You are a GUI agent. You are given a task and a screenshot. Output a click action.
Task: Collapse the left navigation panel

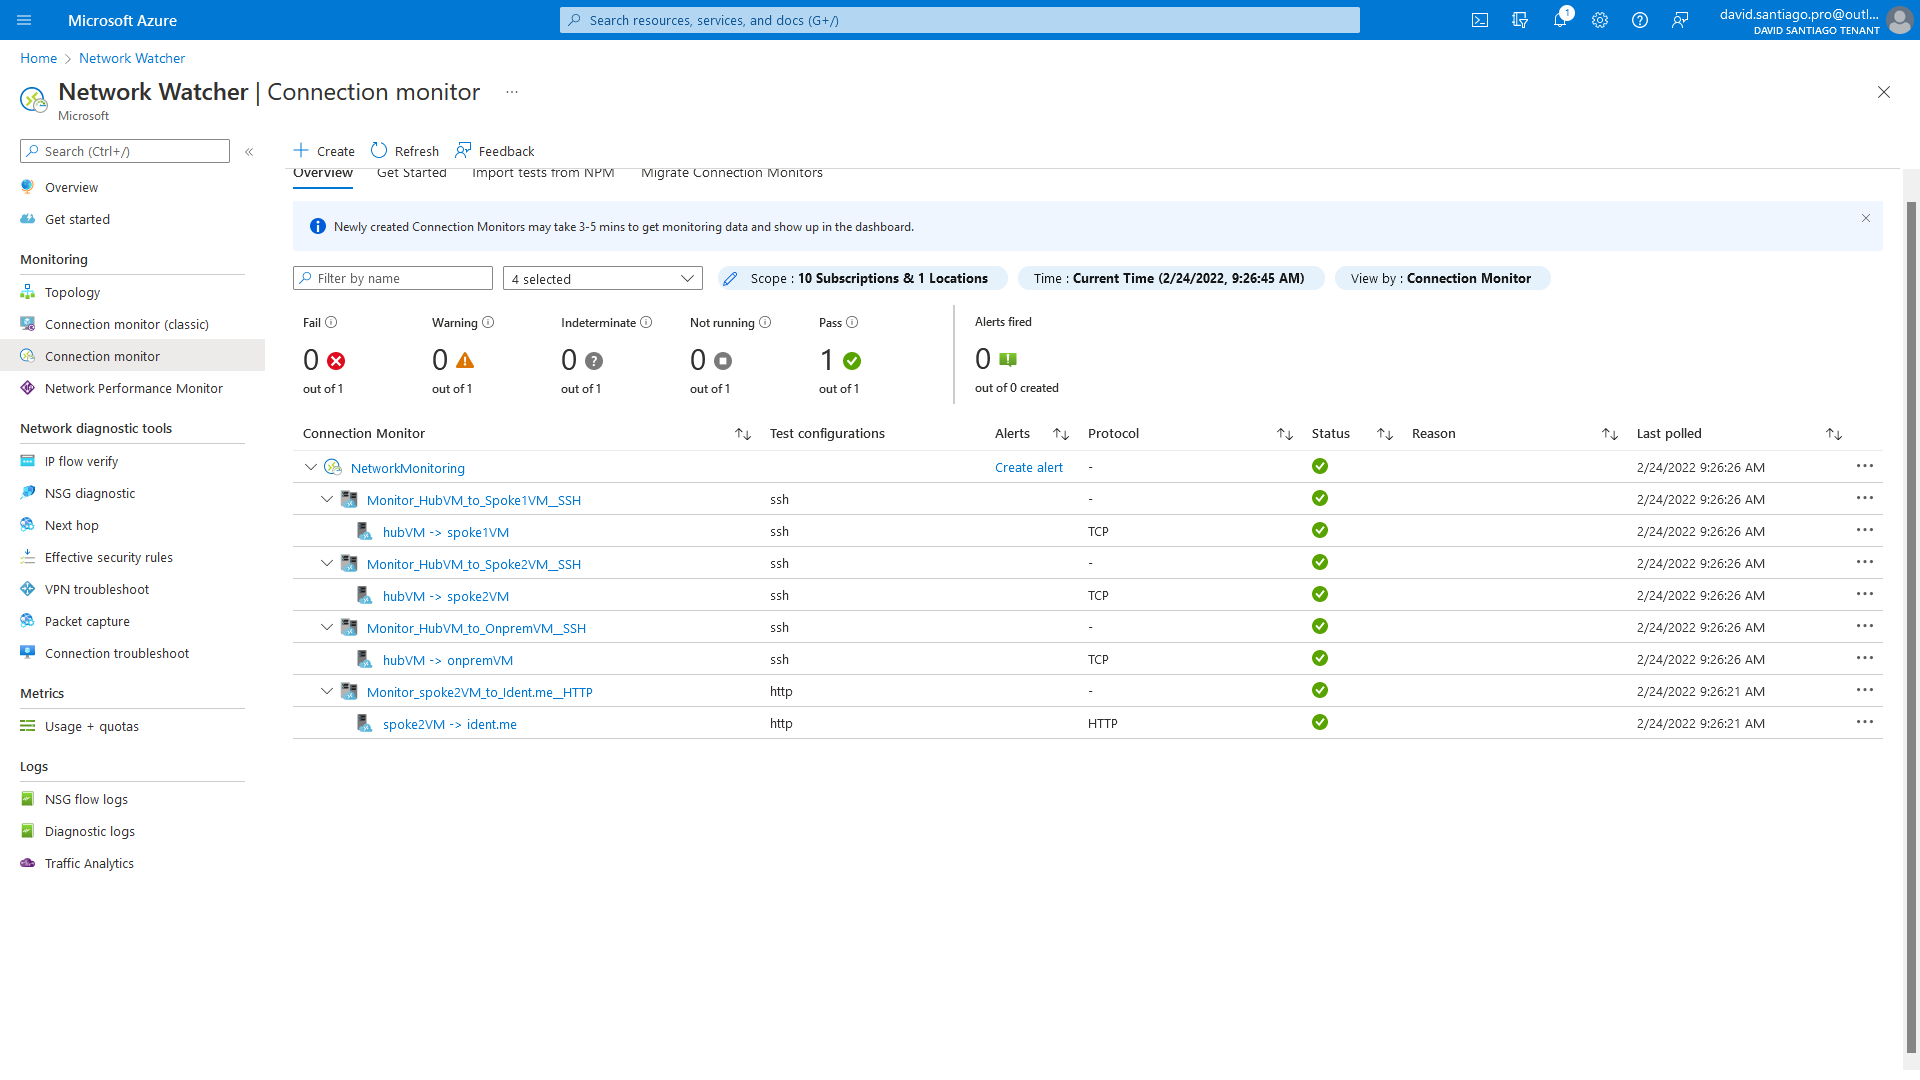249,152
